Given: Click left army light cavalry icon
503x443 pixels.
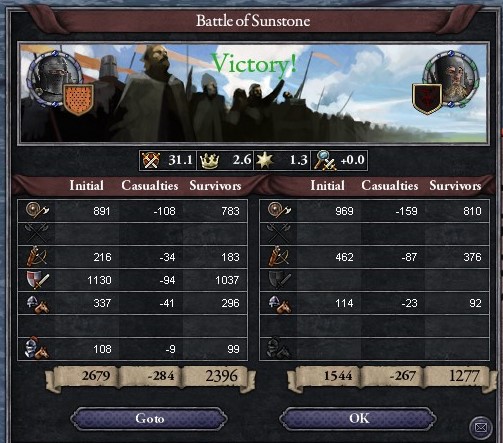Looking at the screenshot, I should pos(37,303).
